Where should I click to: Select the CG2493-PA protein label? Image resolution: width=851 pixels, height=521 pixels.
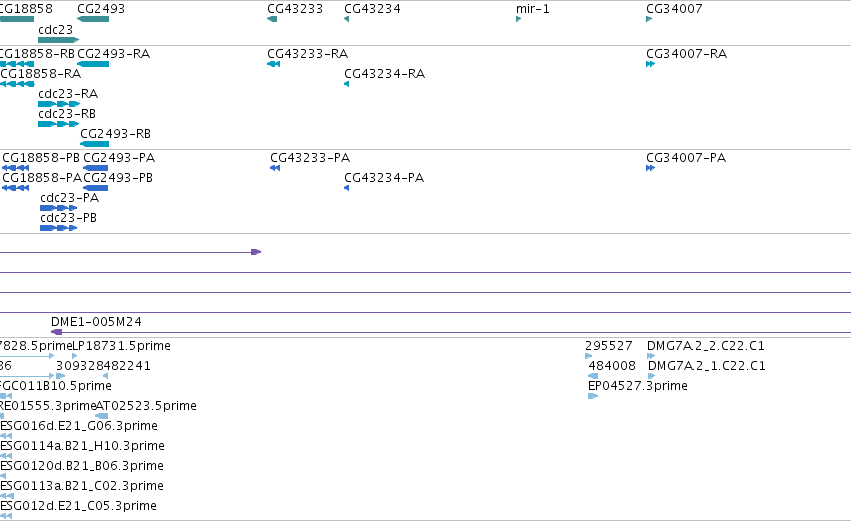point(119,157)
